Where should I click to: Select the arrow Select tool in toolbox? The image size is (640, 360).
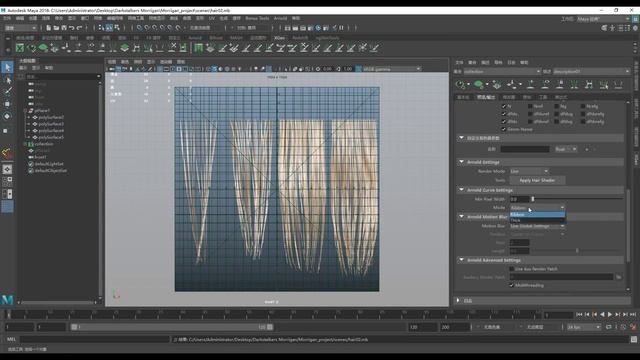click(x=7, y=67)
